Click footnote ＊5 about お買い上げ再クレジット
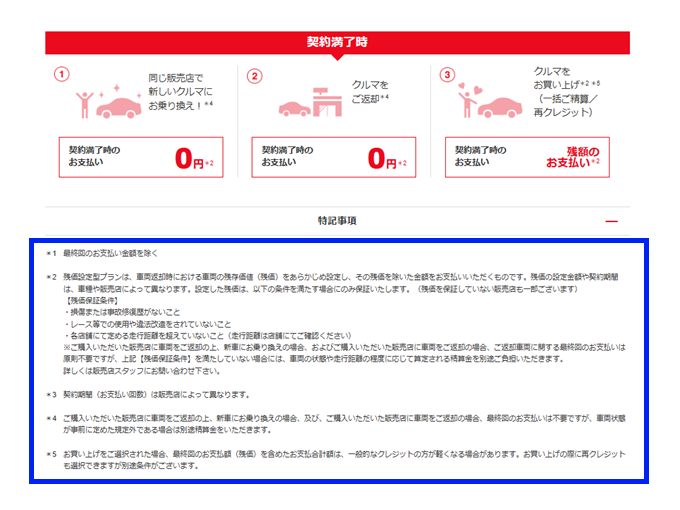 (340, 459)
